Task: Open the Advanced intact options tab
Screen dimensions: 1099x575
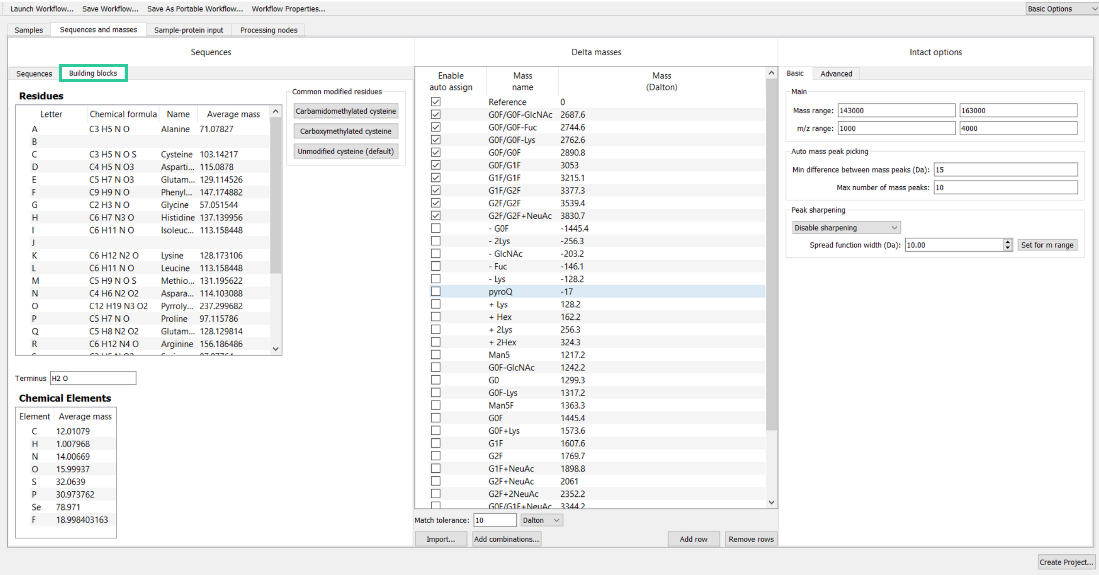Action: pyautogui.click(x=836, y=74)
